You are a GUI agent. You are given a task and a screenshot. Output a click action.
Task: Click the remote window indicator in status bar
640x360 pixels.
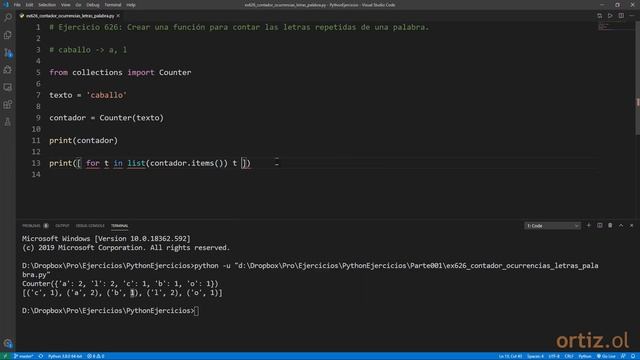point(5,356)
